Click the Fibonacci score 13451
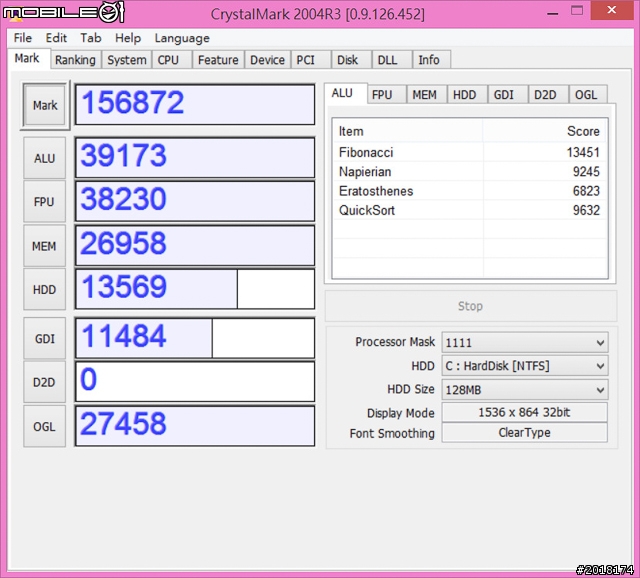This screenshot has width=640, height=578. (x=583, y=153)
